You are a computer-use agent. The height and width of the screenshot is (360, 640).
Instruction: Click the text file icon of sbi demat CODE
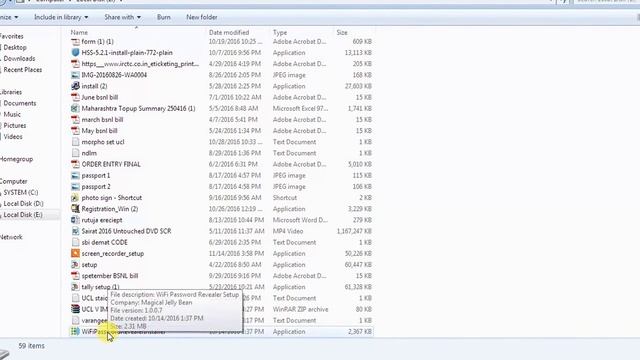tap(75, 242)
